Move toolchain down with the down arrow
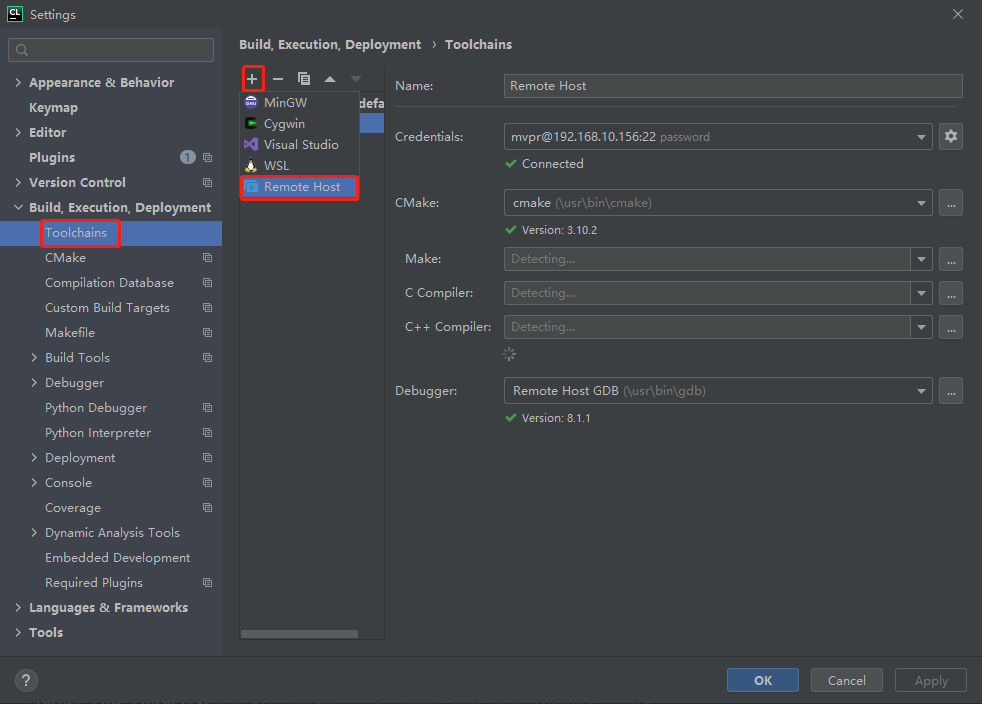This screenshot has width=982, height=704. click(x=356, y=79)
